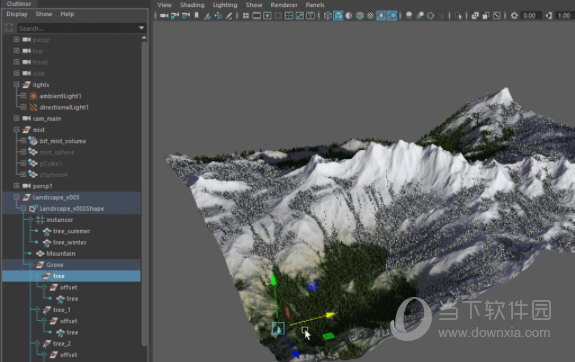Image resolution: width=575 pixels, height=362 pixels.
Task: Click the Select Camera toolbar icon
Action: (164, 15)
